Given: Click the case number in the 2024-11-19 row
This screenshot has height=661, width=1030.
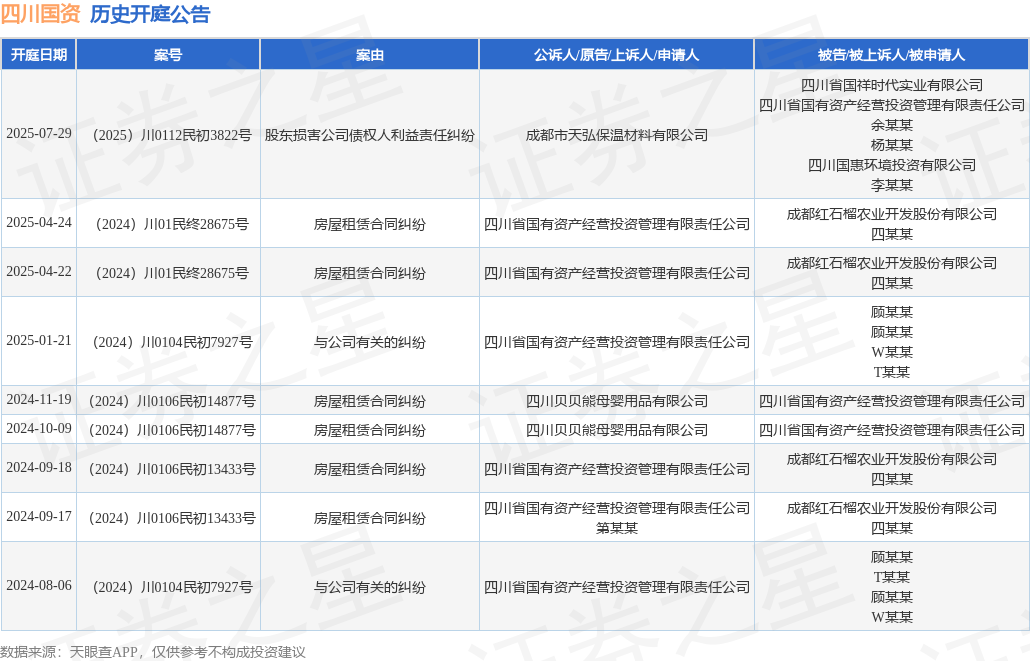Looking at the screenshot, I should [169, 401].
